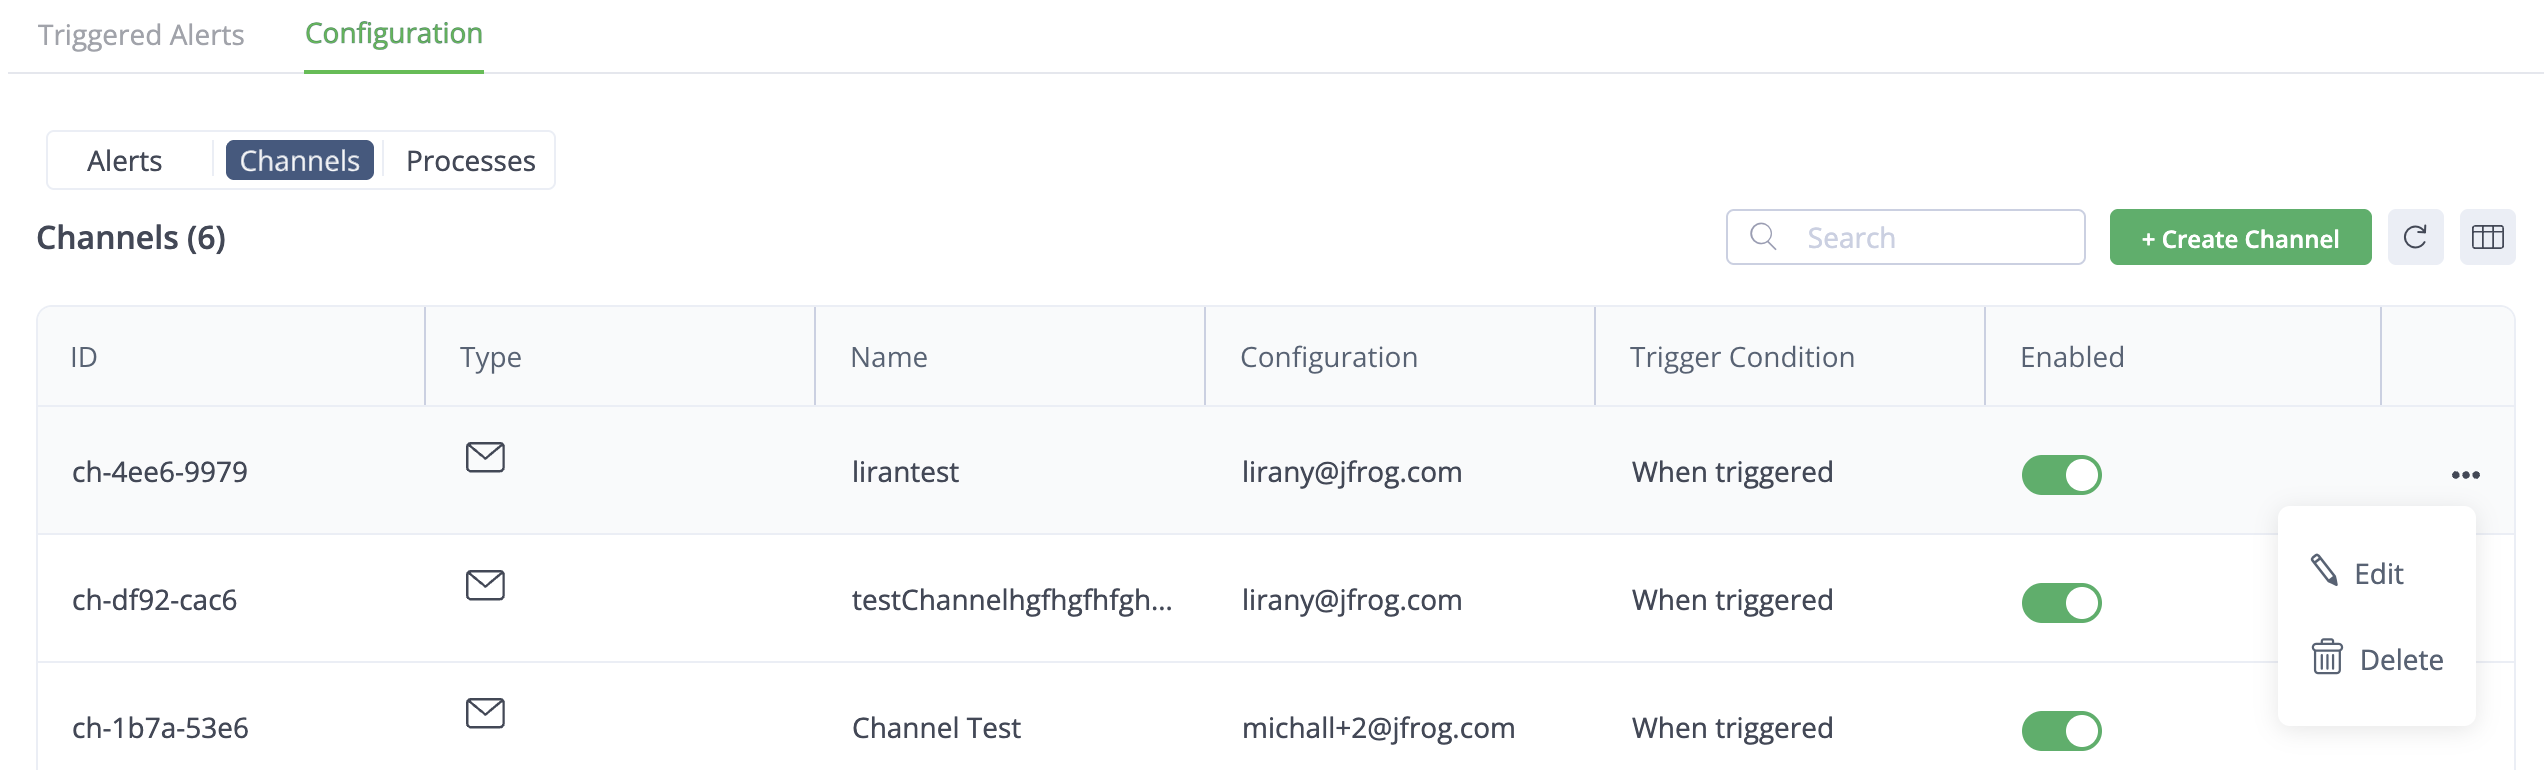Click the Trigger Condition column header
Image resolution: width=2546 pixels, height=770 pixels.
click(x=1742, y=357)
